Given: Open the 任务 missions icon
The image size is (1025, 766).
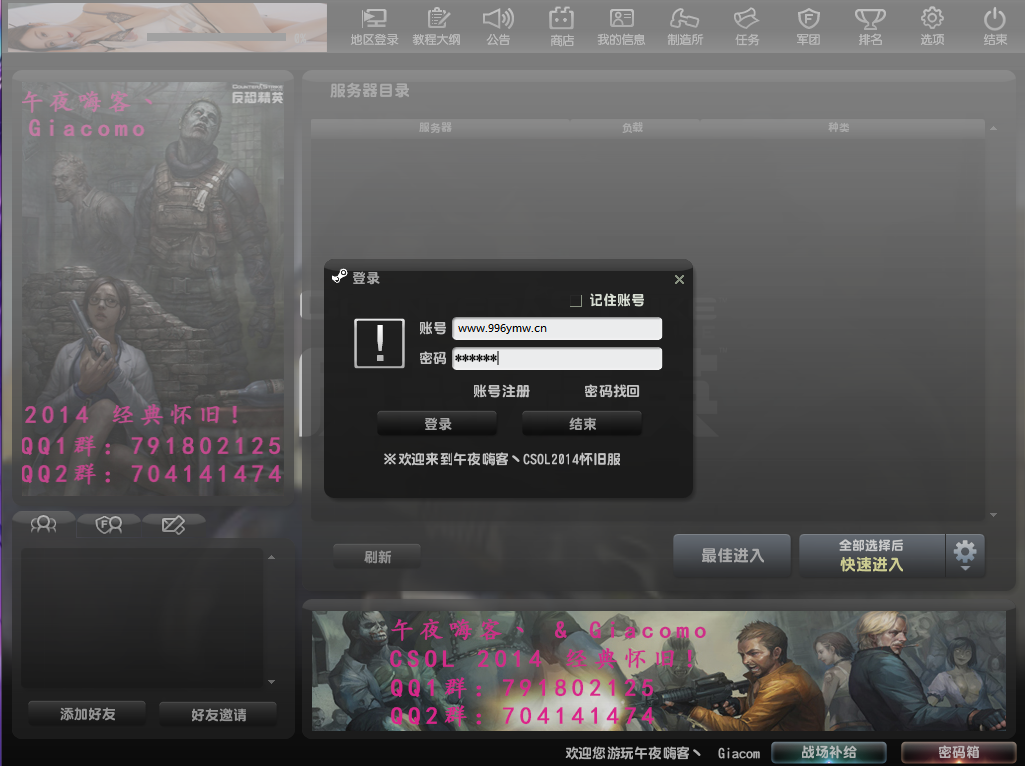Looking at the screenshot, I should 747,27.
